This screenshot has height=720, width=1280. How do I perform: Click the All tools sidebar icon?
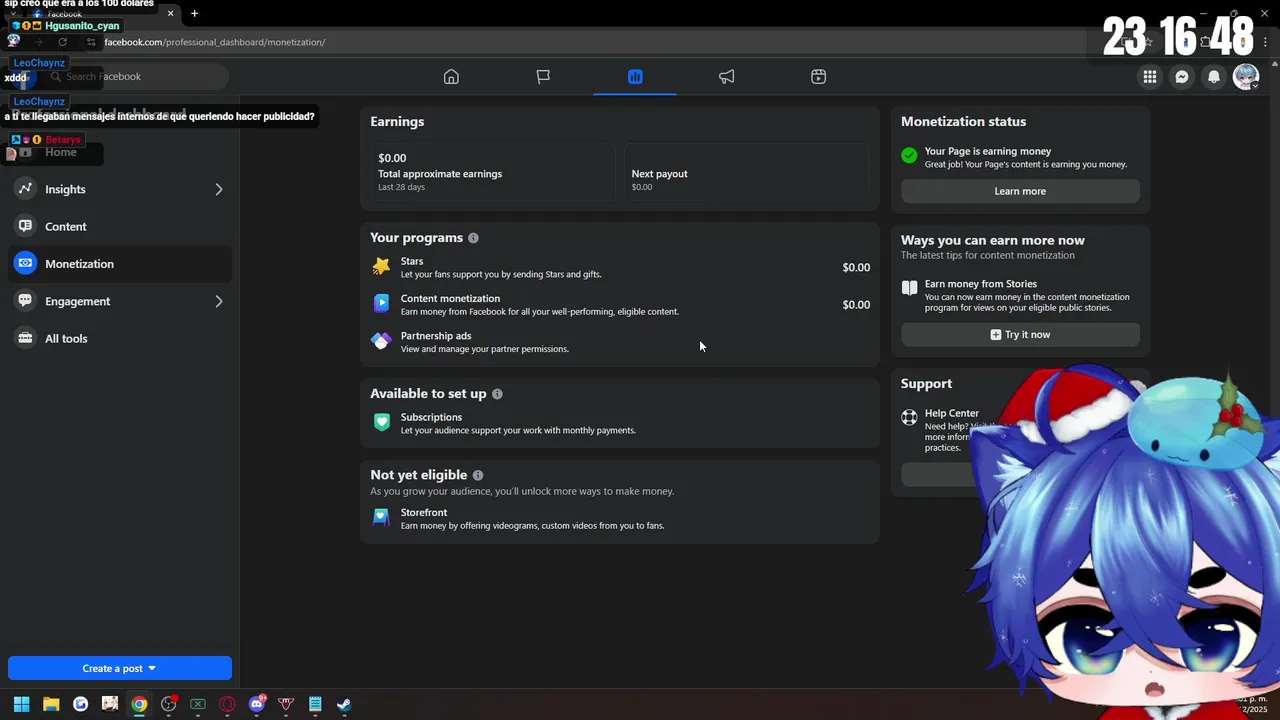[25, 338]
